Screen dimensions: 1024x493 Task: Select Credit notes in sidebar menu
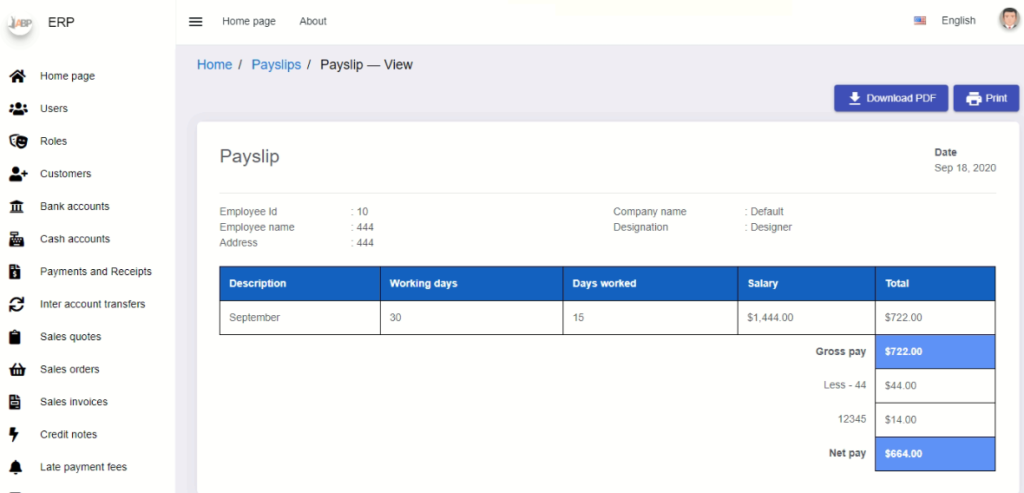click(x=69, y=435)
